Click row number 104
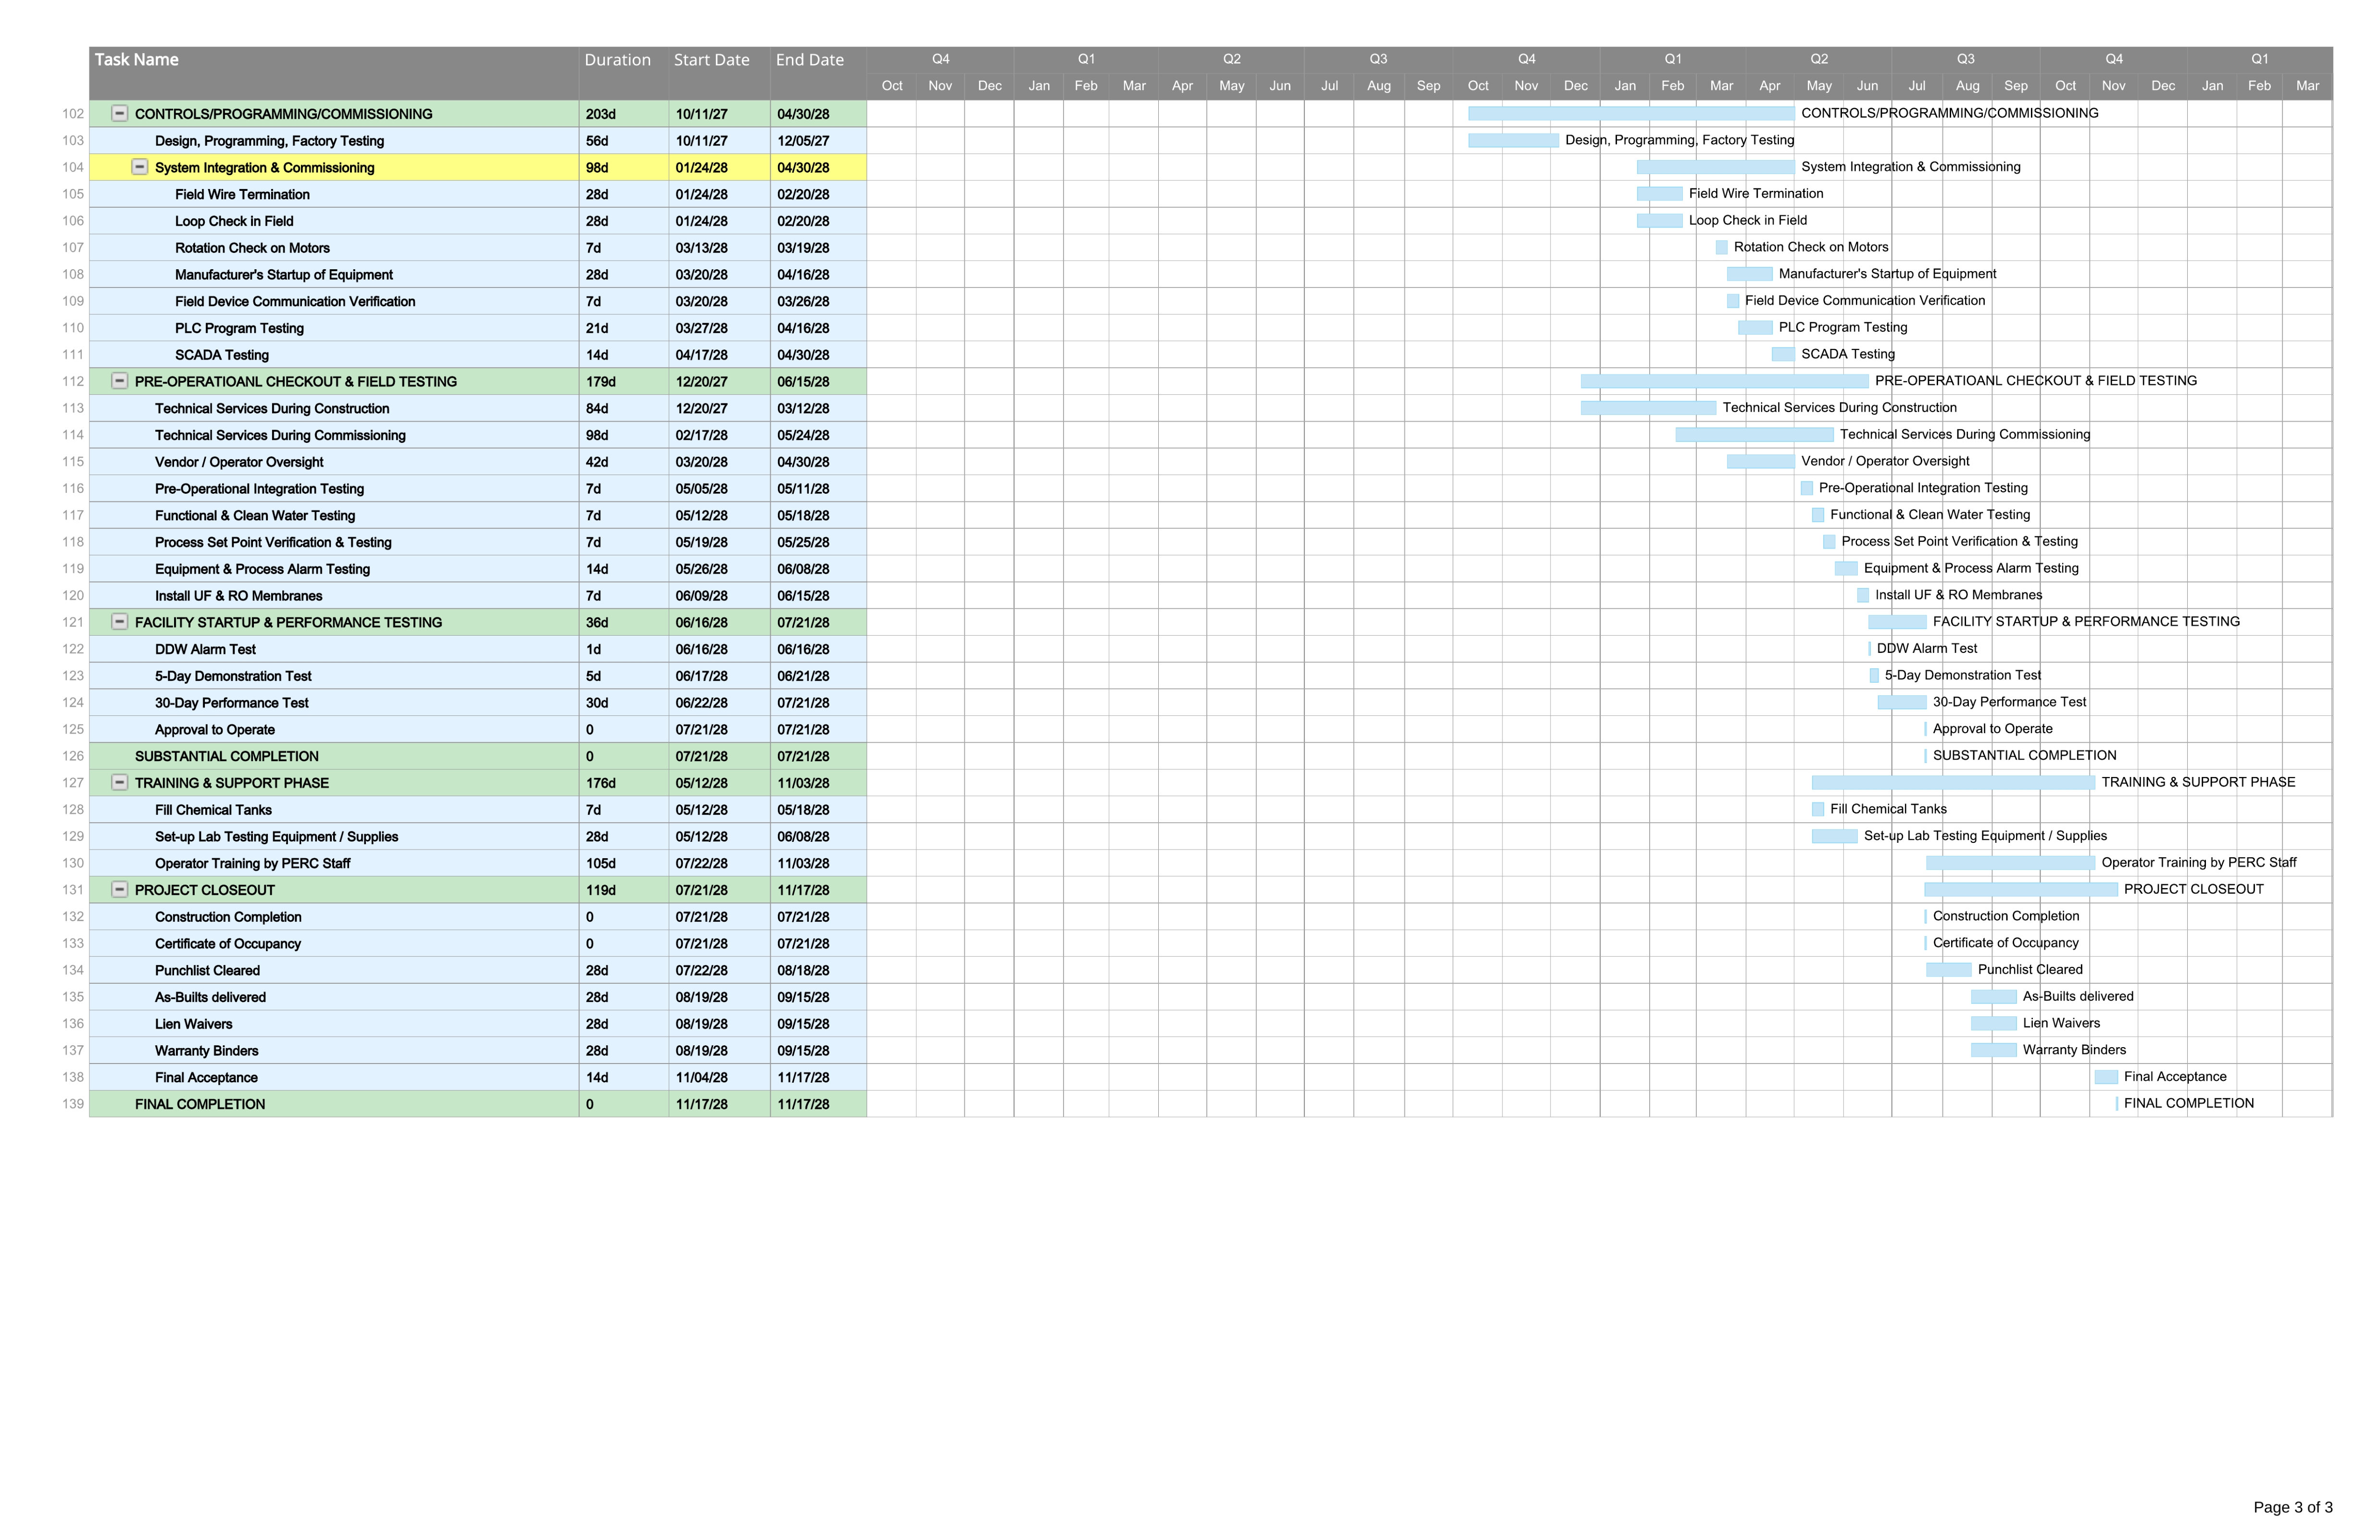 (73, 168)
